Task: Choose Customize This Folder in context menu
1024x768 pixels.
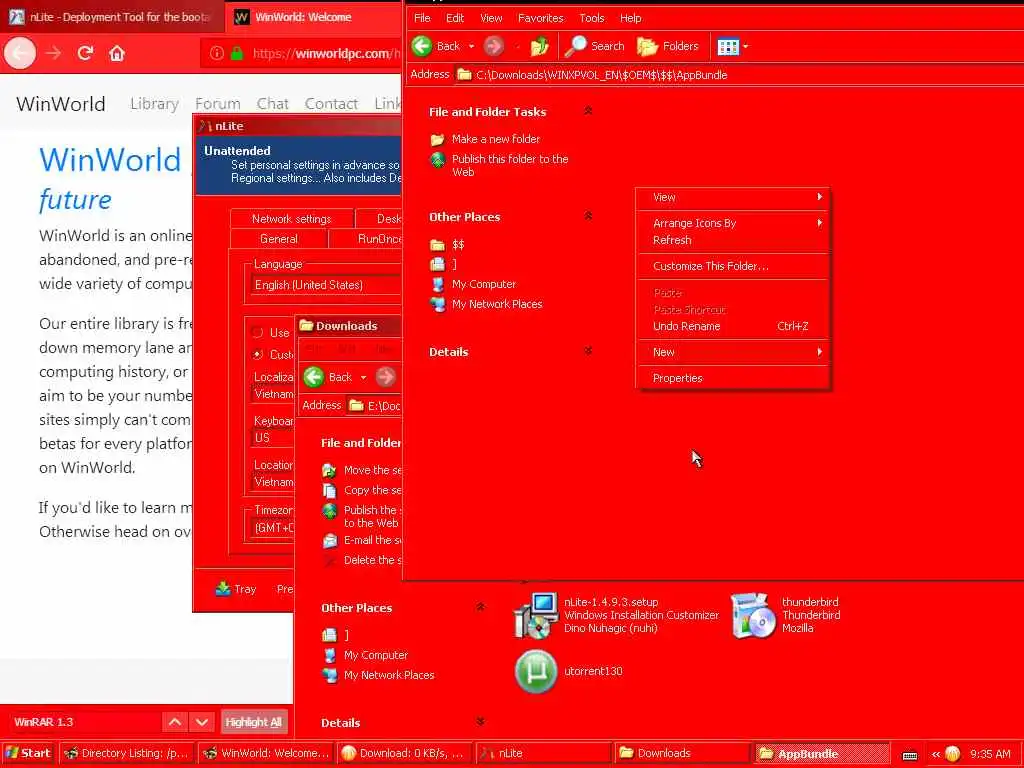Action: point(733,266)
